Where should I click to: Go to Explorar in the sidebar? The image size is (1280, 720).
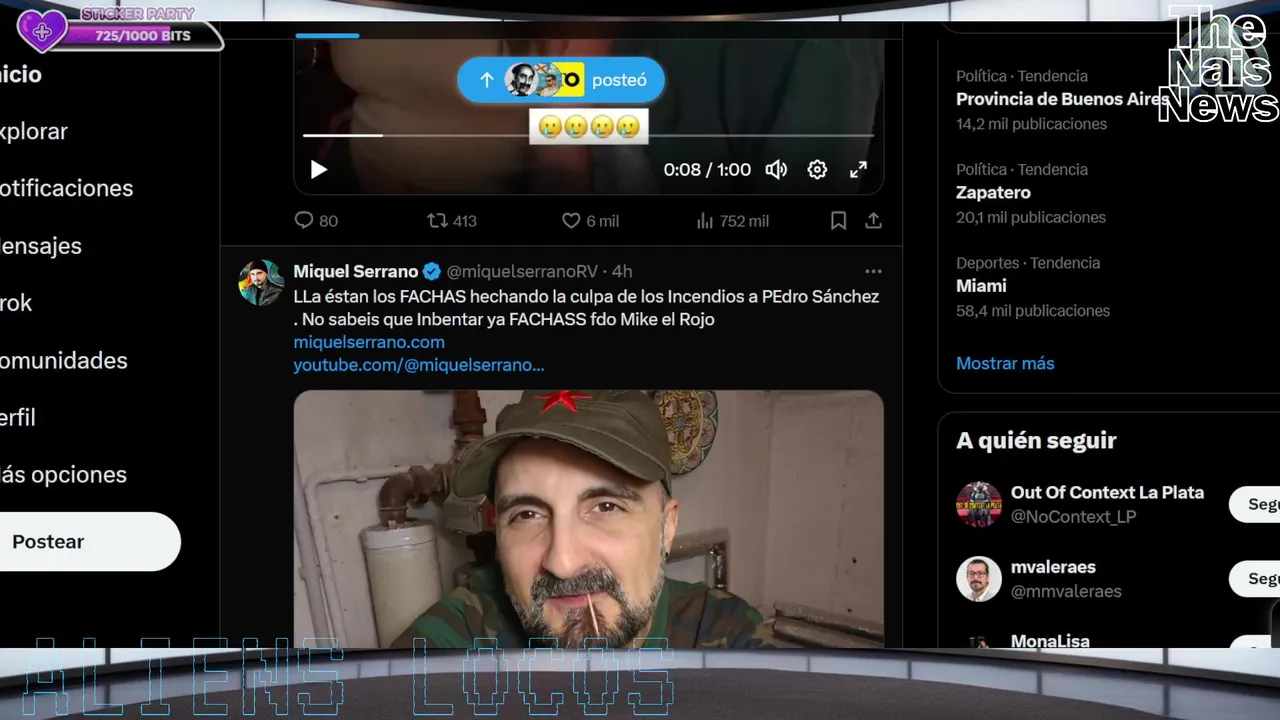pyautogui.click(x=34, y=131)
